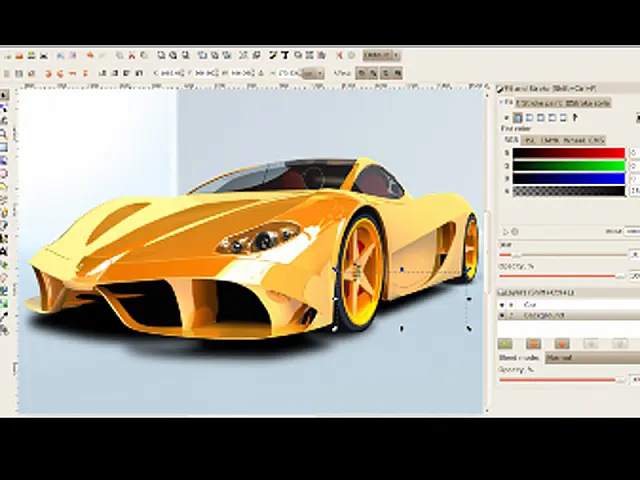Rotate selection 90° clockwise
Screen dimensions: 640x480
60,73
